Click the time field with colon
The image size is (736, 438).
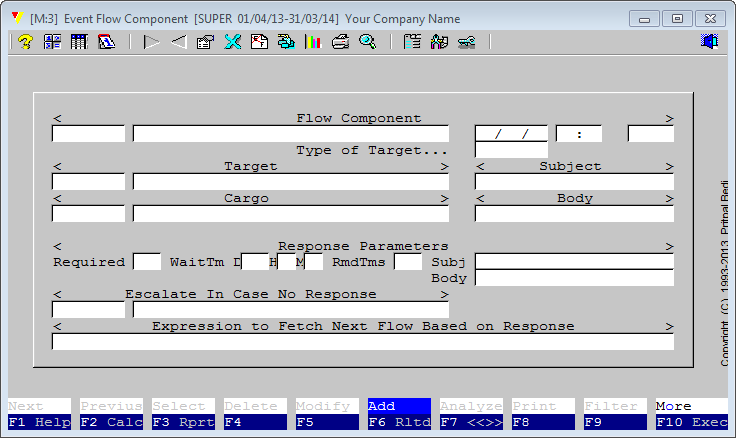[579, 134]
